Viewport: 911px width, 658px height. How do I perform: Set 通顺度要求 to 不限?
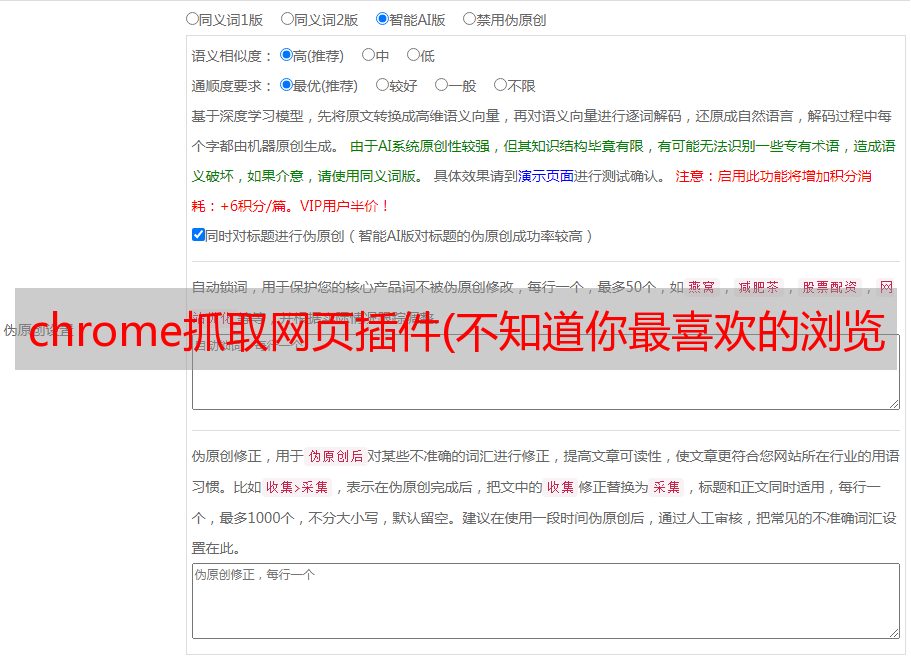(x=500, y=85)
